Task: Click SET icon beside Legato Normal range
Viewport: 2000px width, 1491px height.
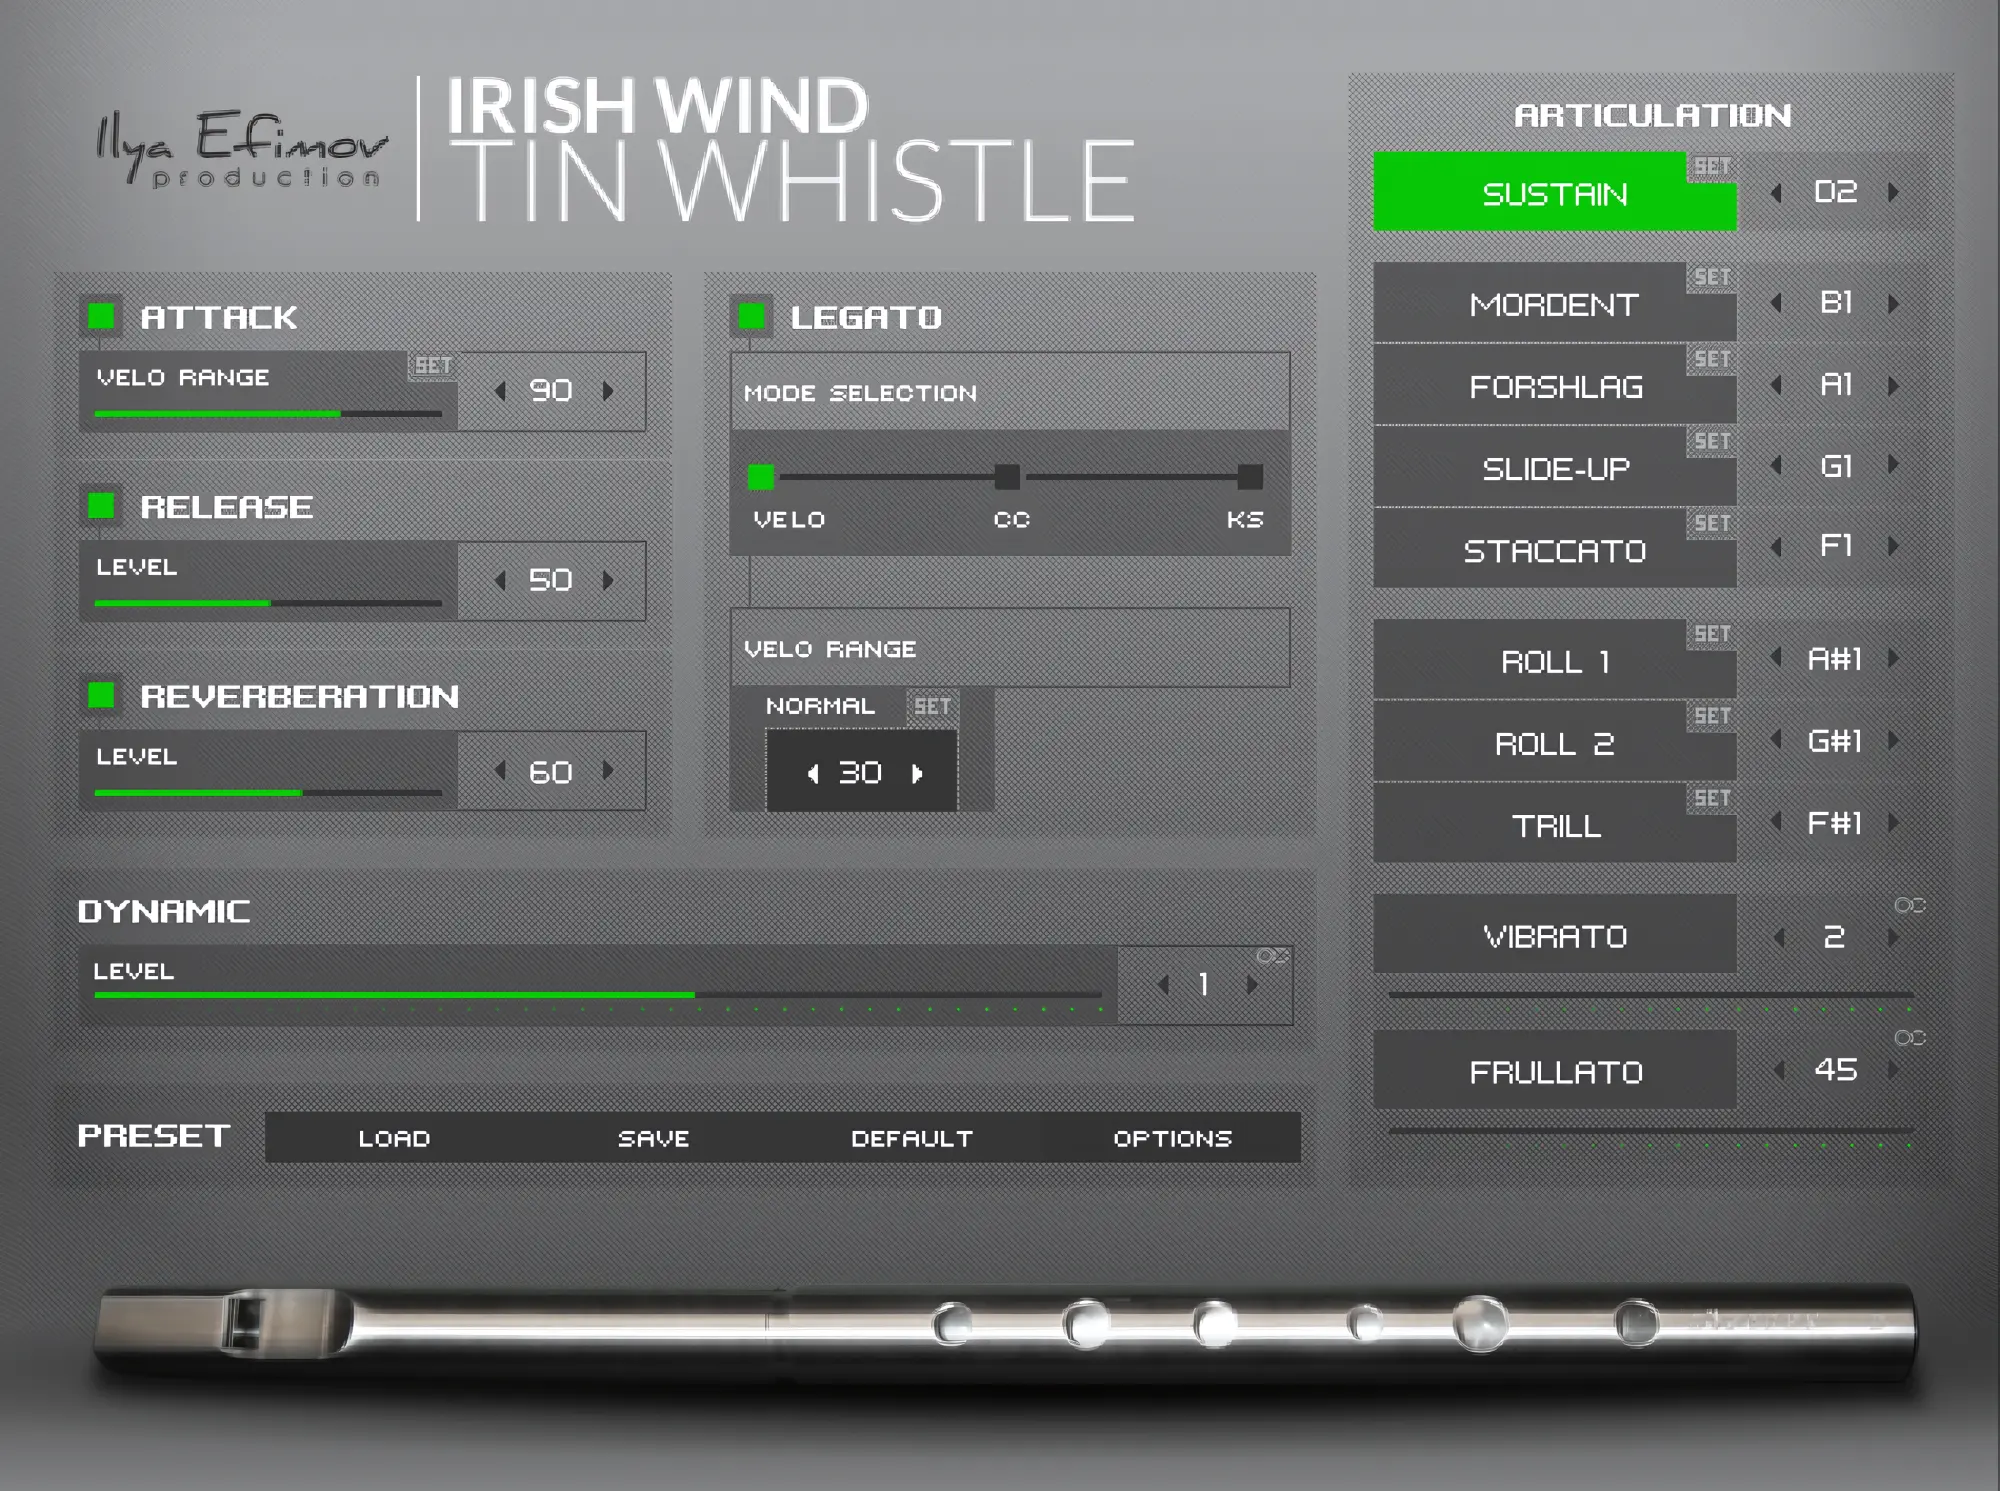Action: pos(932,706)
